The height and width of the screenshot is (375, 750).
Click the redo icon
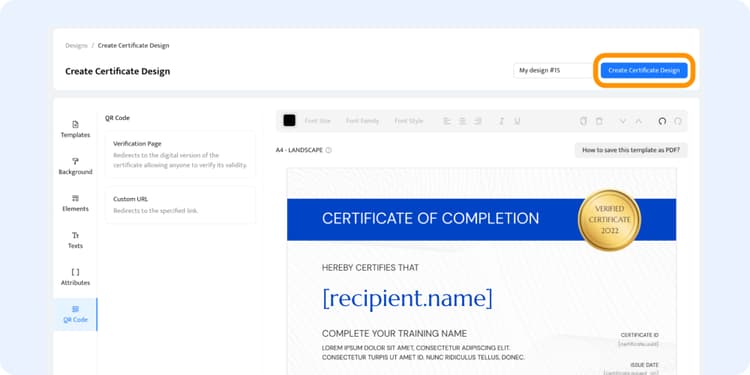pos(678,121)
